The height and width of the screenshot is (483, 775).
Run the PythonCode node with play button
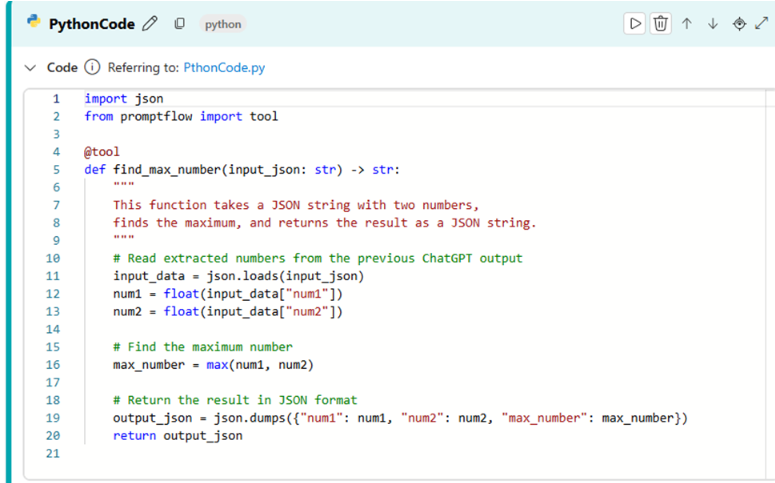635,24
